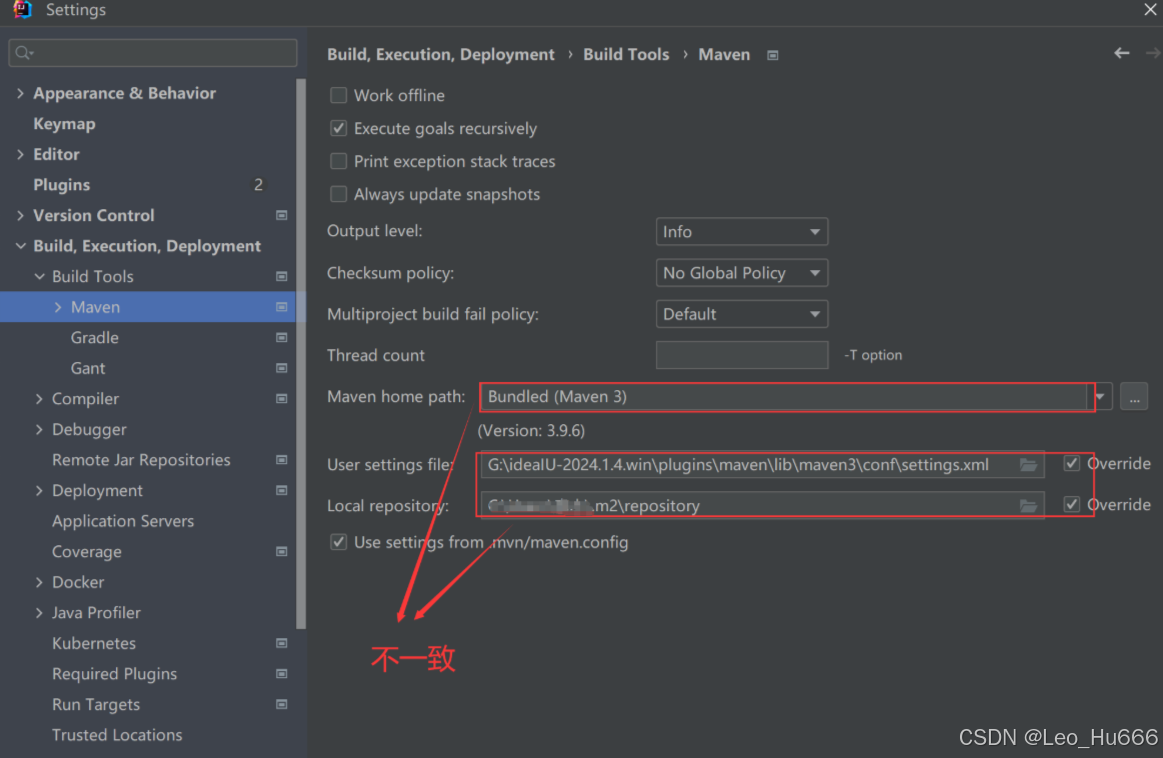Click the project icon on Build Tools row
The height and width of the screenshot is (758, 1163).
282,276
